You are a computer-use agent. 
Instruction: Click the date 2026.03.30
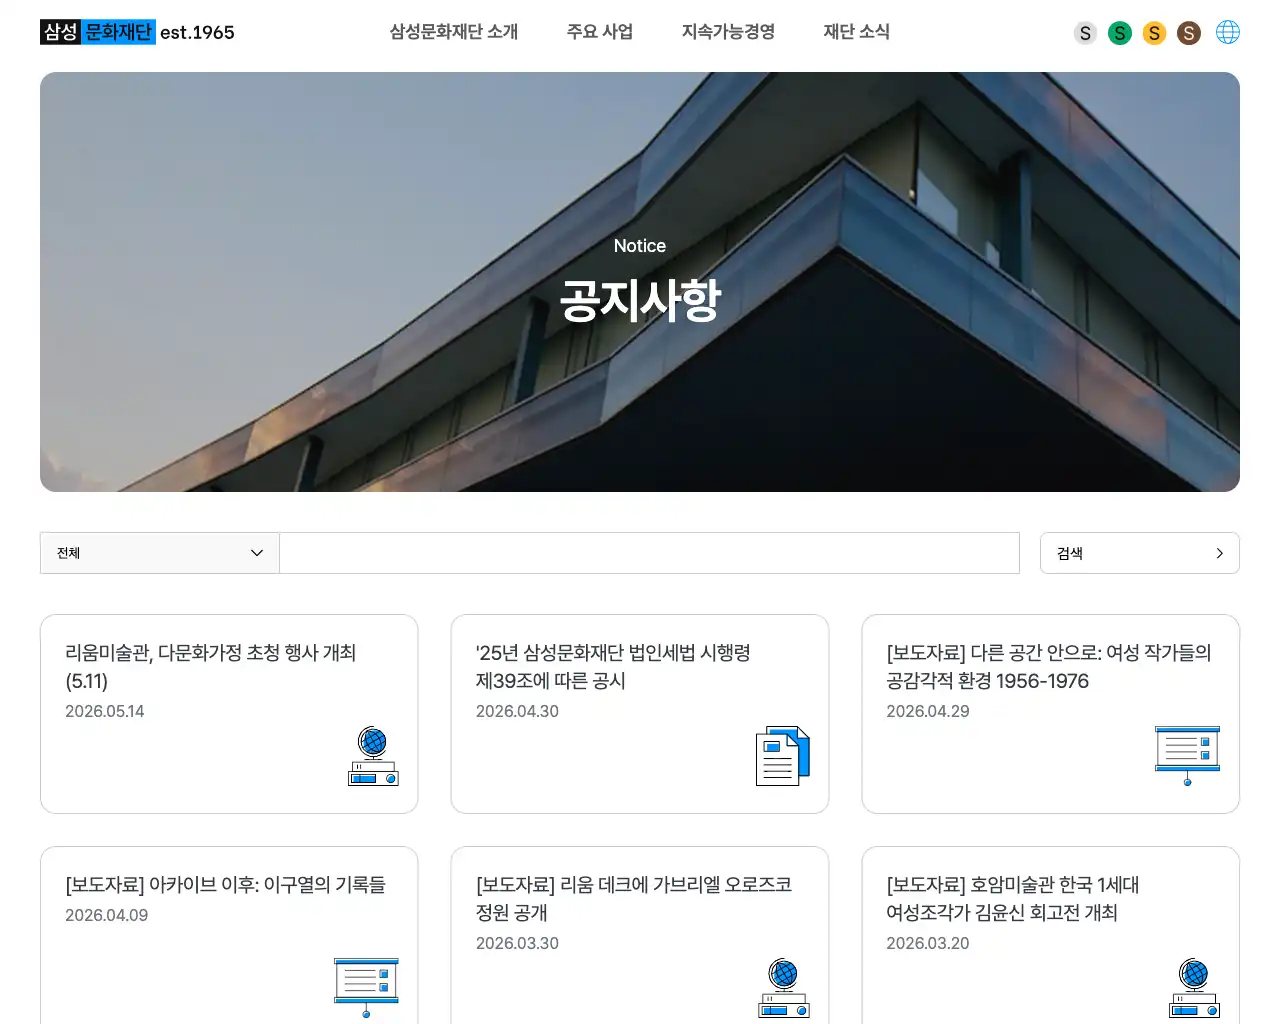click(x=517, y=943)
